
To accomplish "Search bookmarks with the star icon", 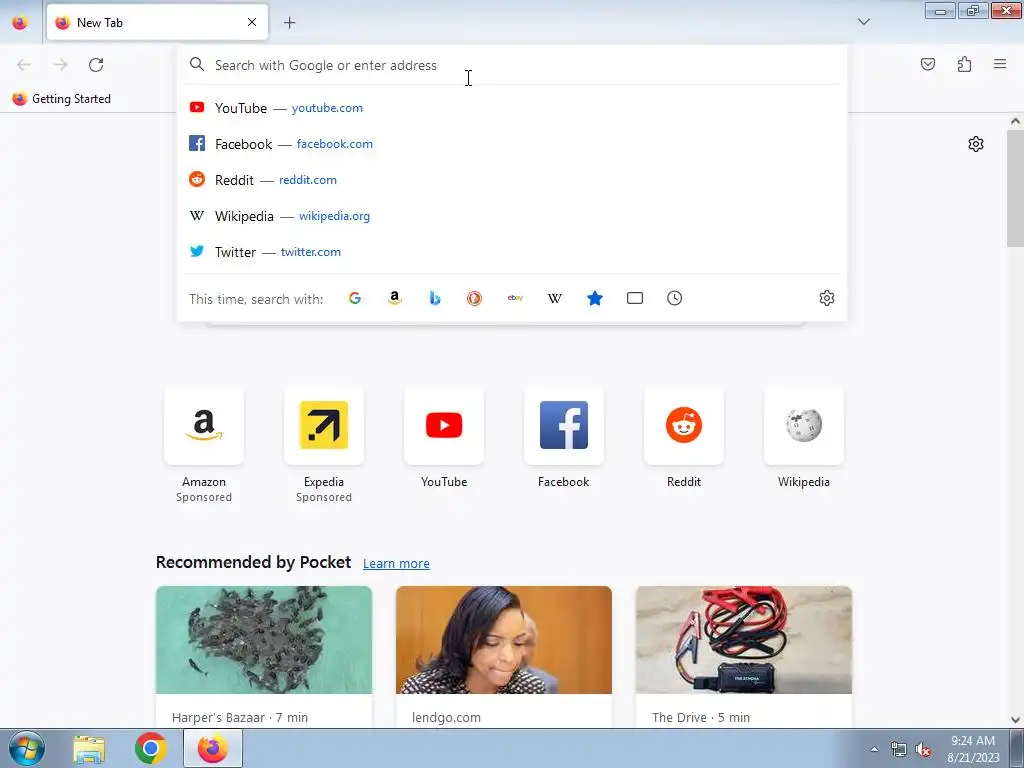I will pos(594,298).
